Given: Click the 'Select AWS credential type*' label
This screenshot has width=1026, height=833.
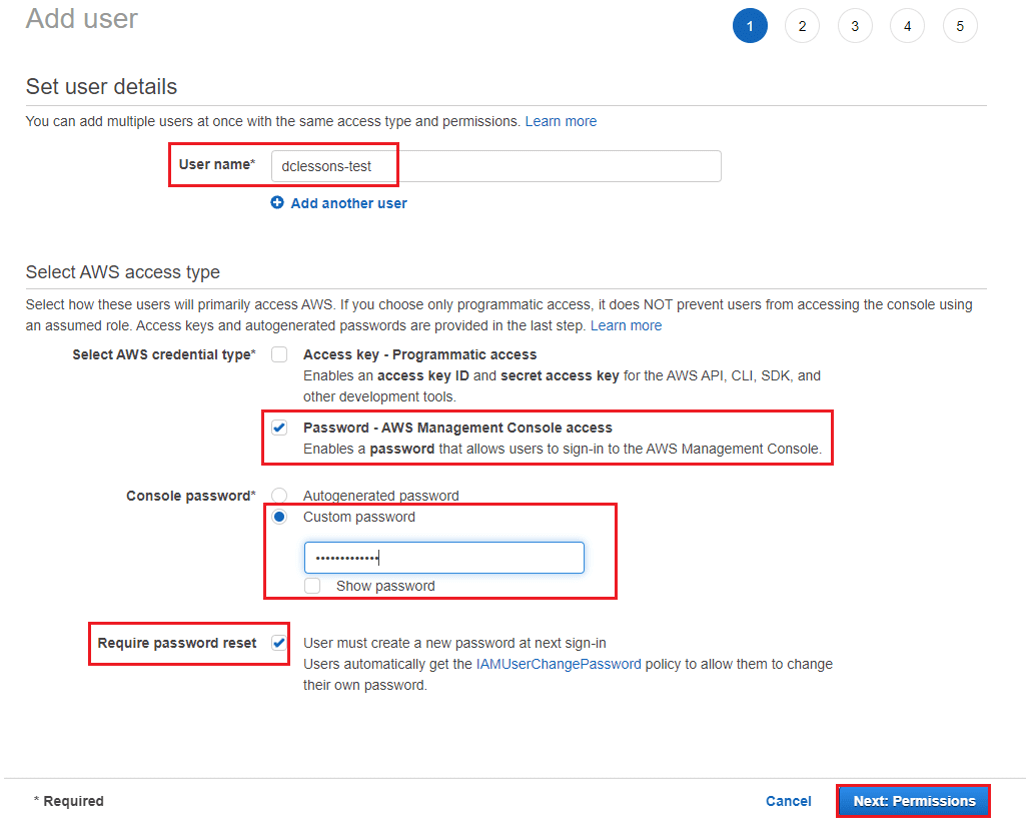Looking at the screenshot, I should coord(164,355).
